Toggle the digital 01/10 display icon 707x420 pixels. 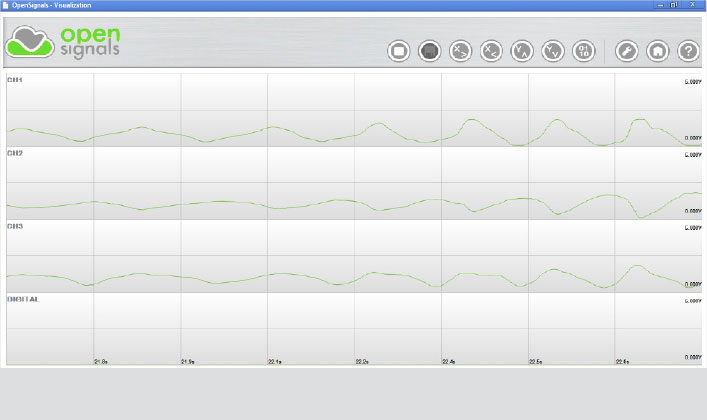point(583,50)
